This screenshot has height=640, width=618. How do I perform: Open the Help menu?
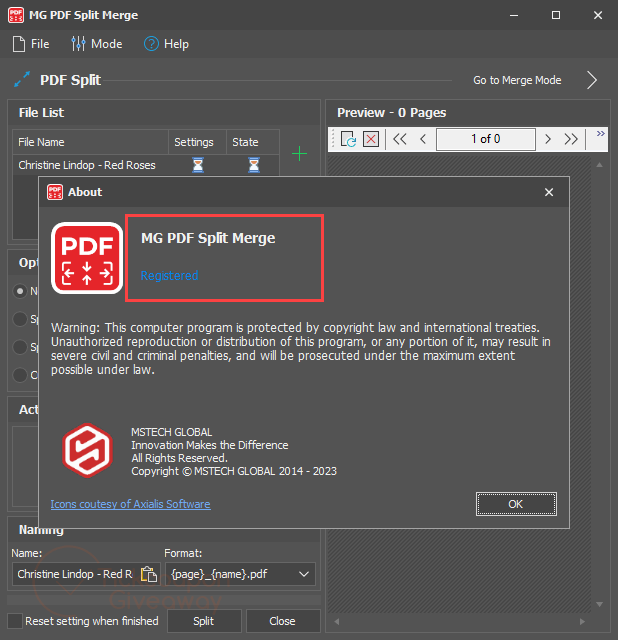167,44
